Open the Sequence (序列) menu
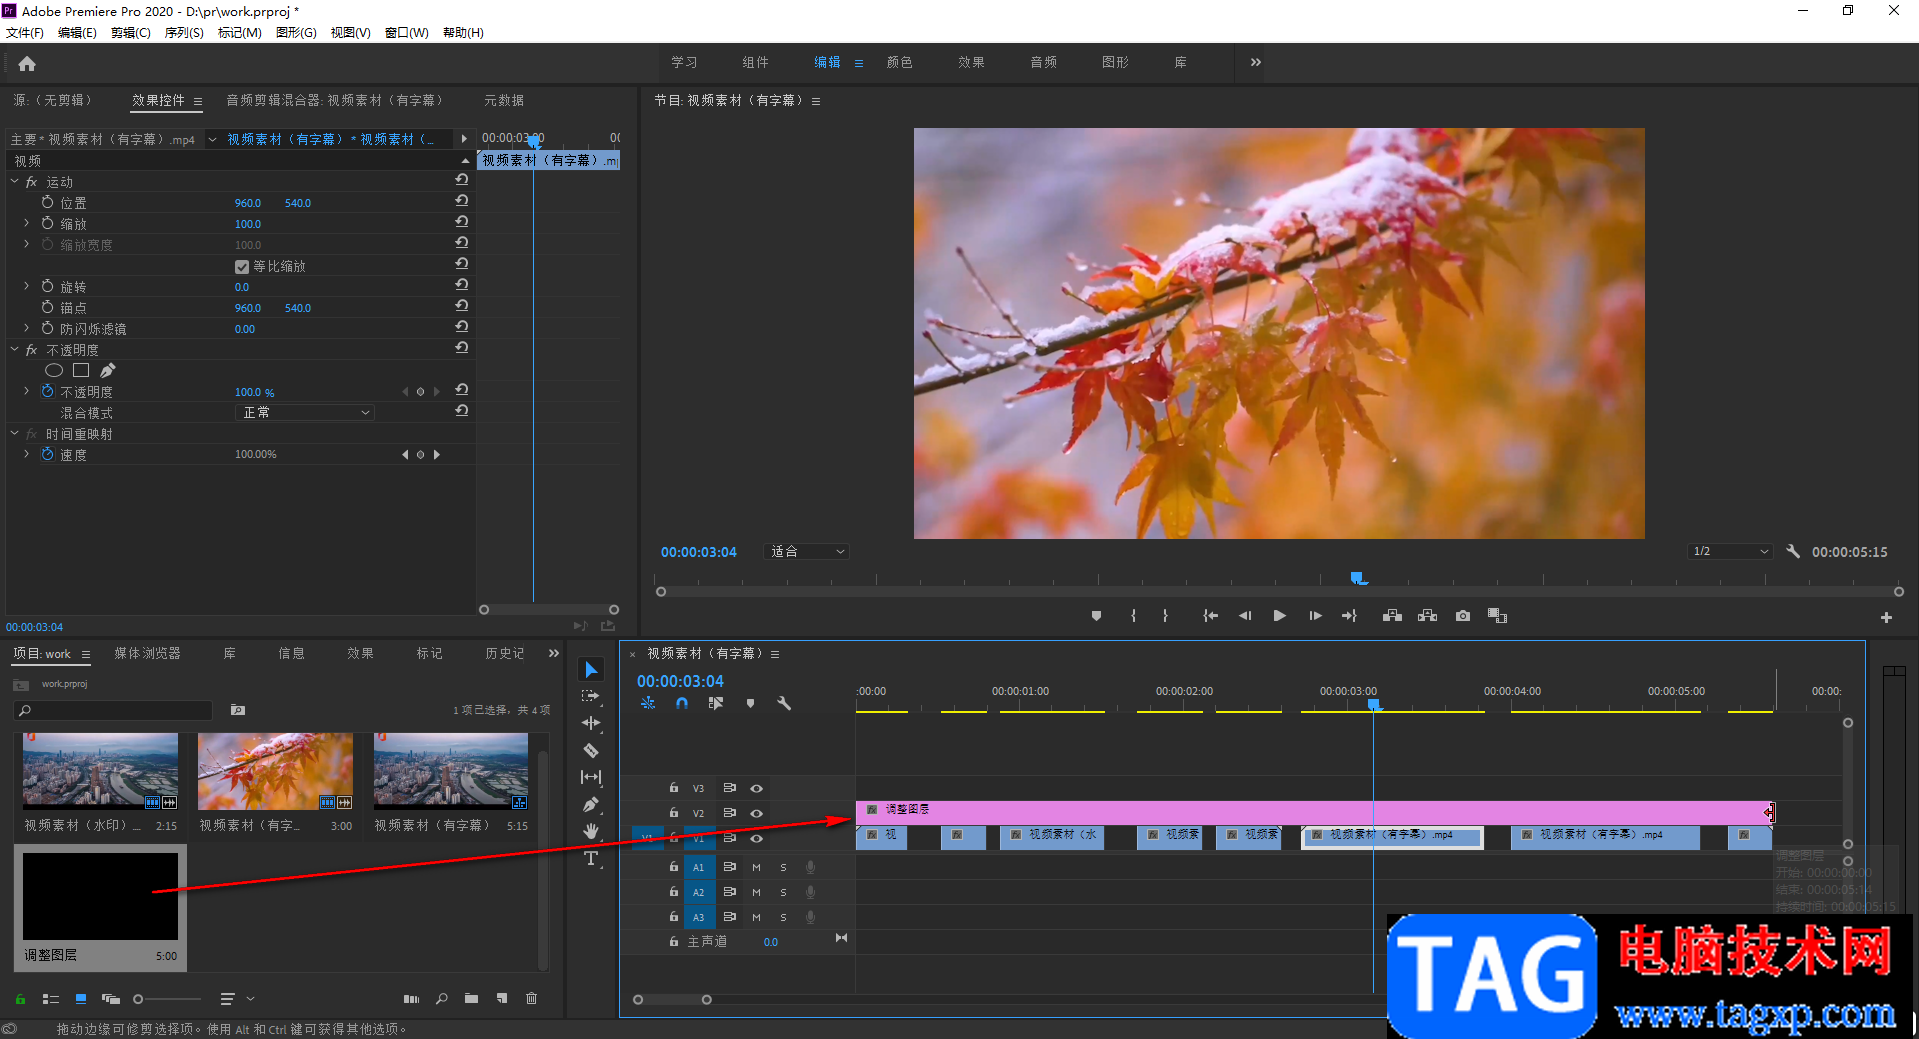 click(184, 33)
